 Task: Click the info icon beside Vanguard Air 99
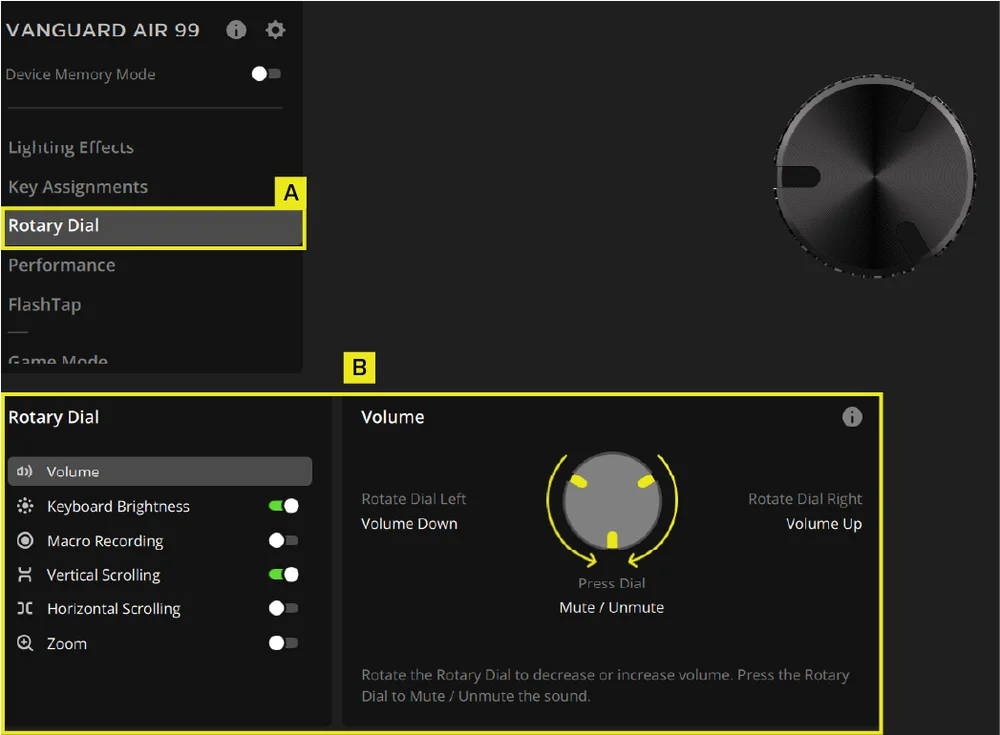[x=236, y=30]
